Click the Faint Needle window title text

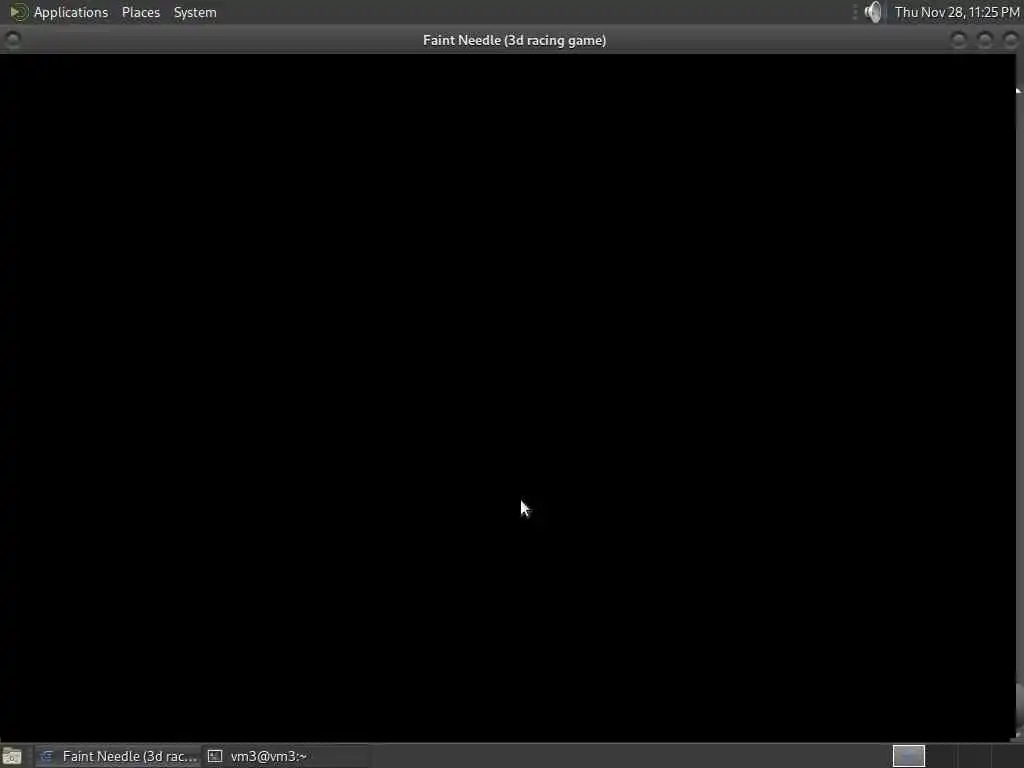point(514,40)
